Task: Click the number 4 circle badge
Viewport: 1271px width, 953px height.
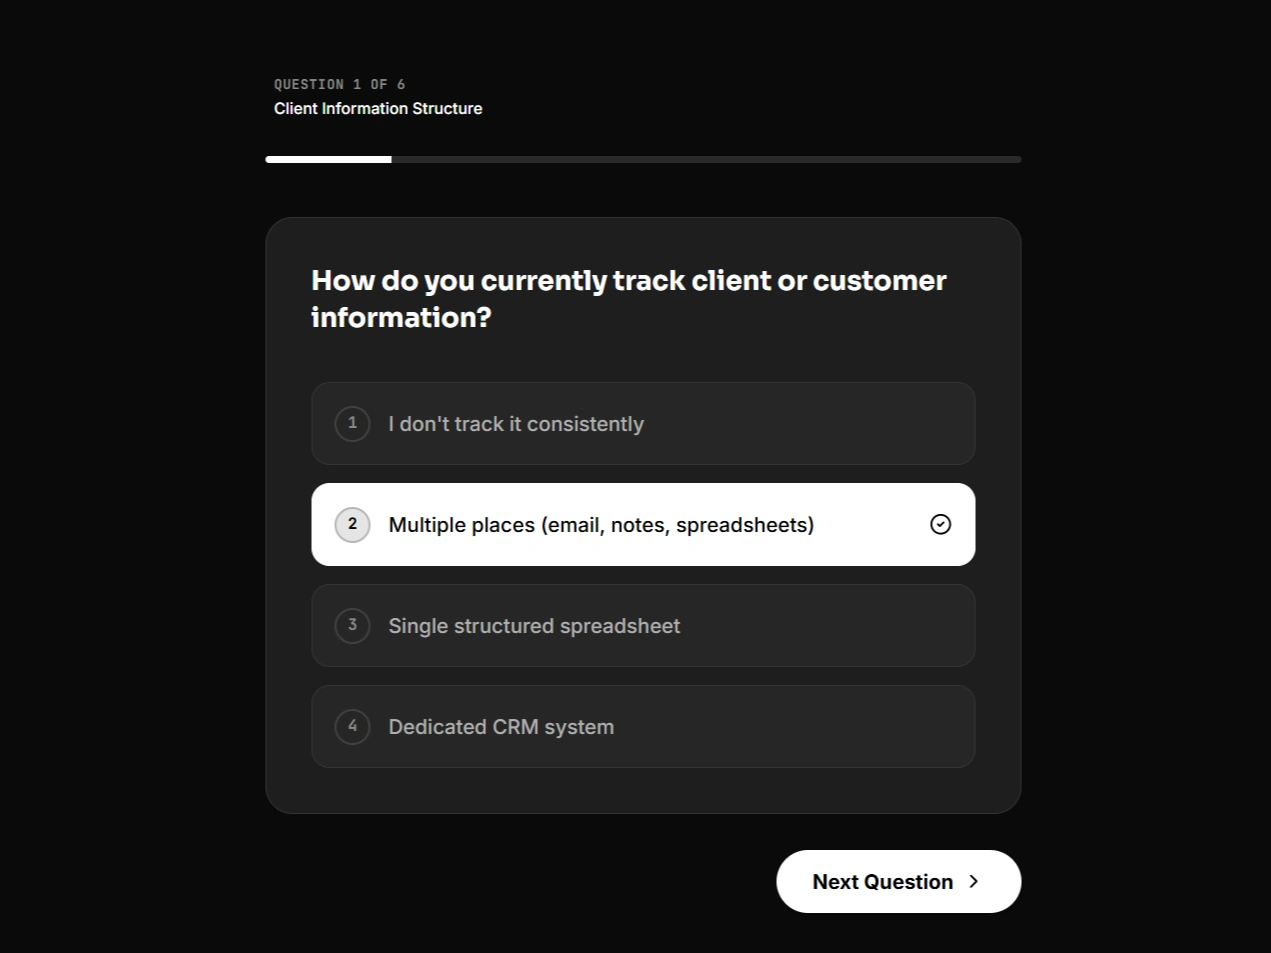Action: point(352,726)
